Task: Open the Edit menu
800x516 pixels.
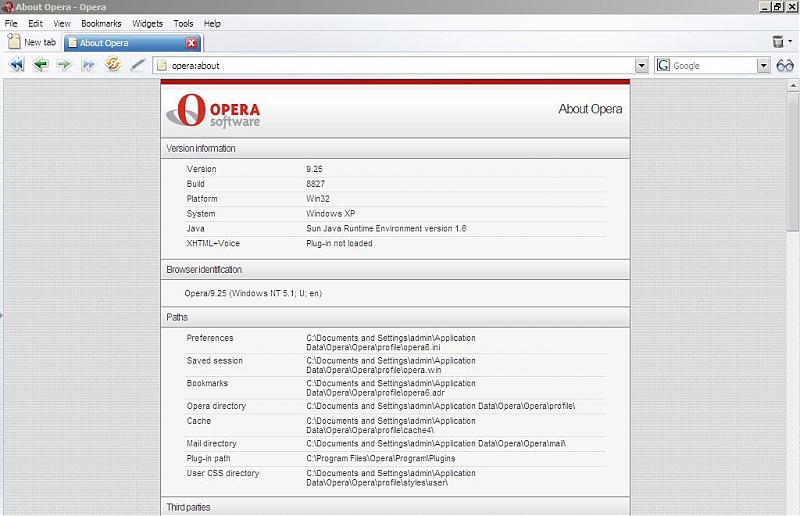Action: [35, 23]
